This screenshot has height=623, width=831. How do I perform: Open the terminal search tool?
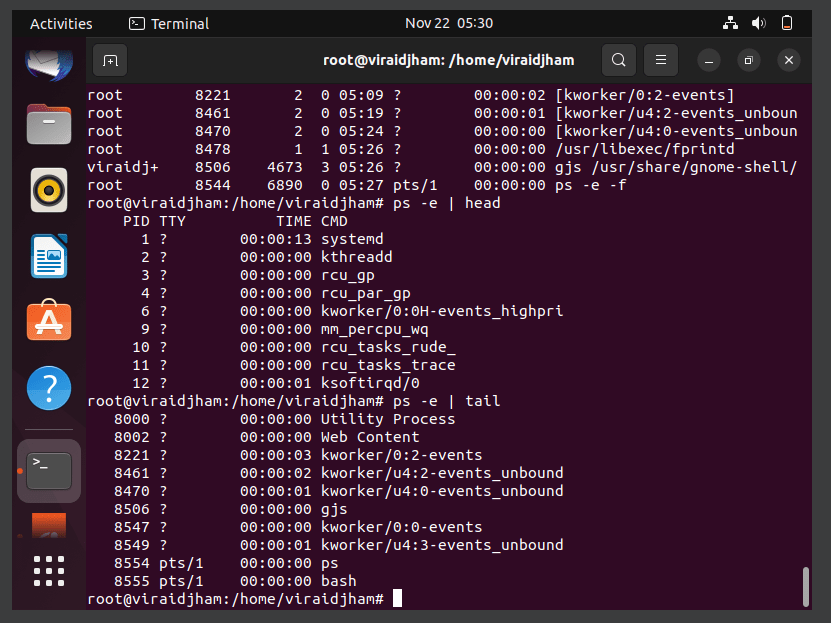618,60
